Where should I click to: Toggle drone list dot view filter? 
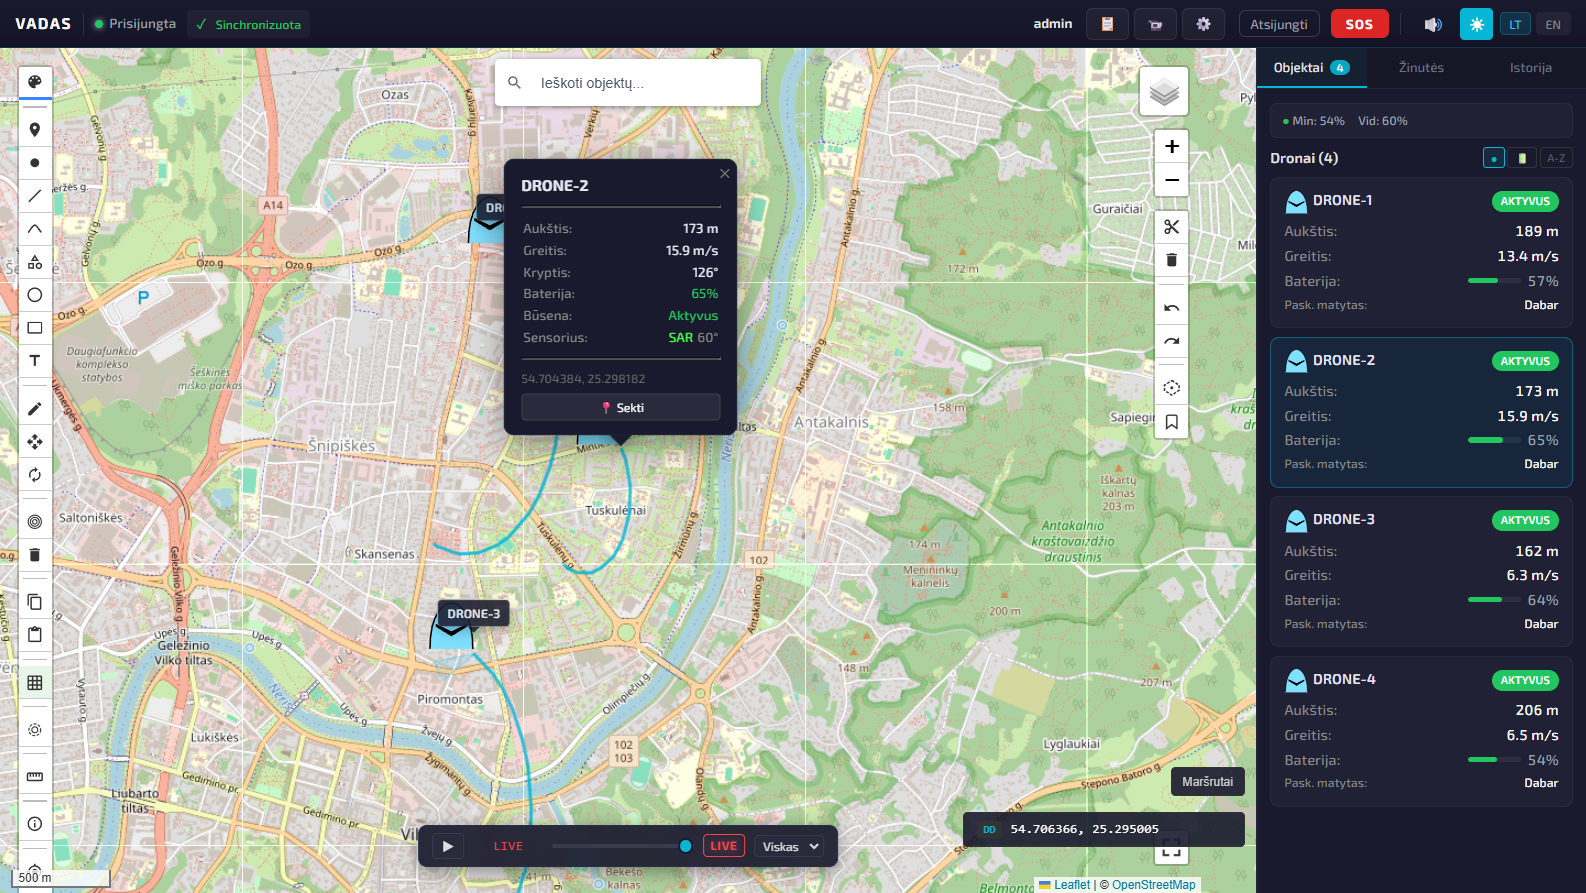pyautogui.click(x=1493, y=158)
